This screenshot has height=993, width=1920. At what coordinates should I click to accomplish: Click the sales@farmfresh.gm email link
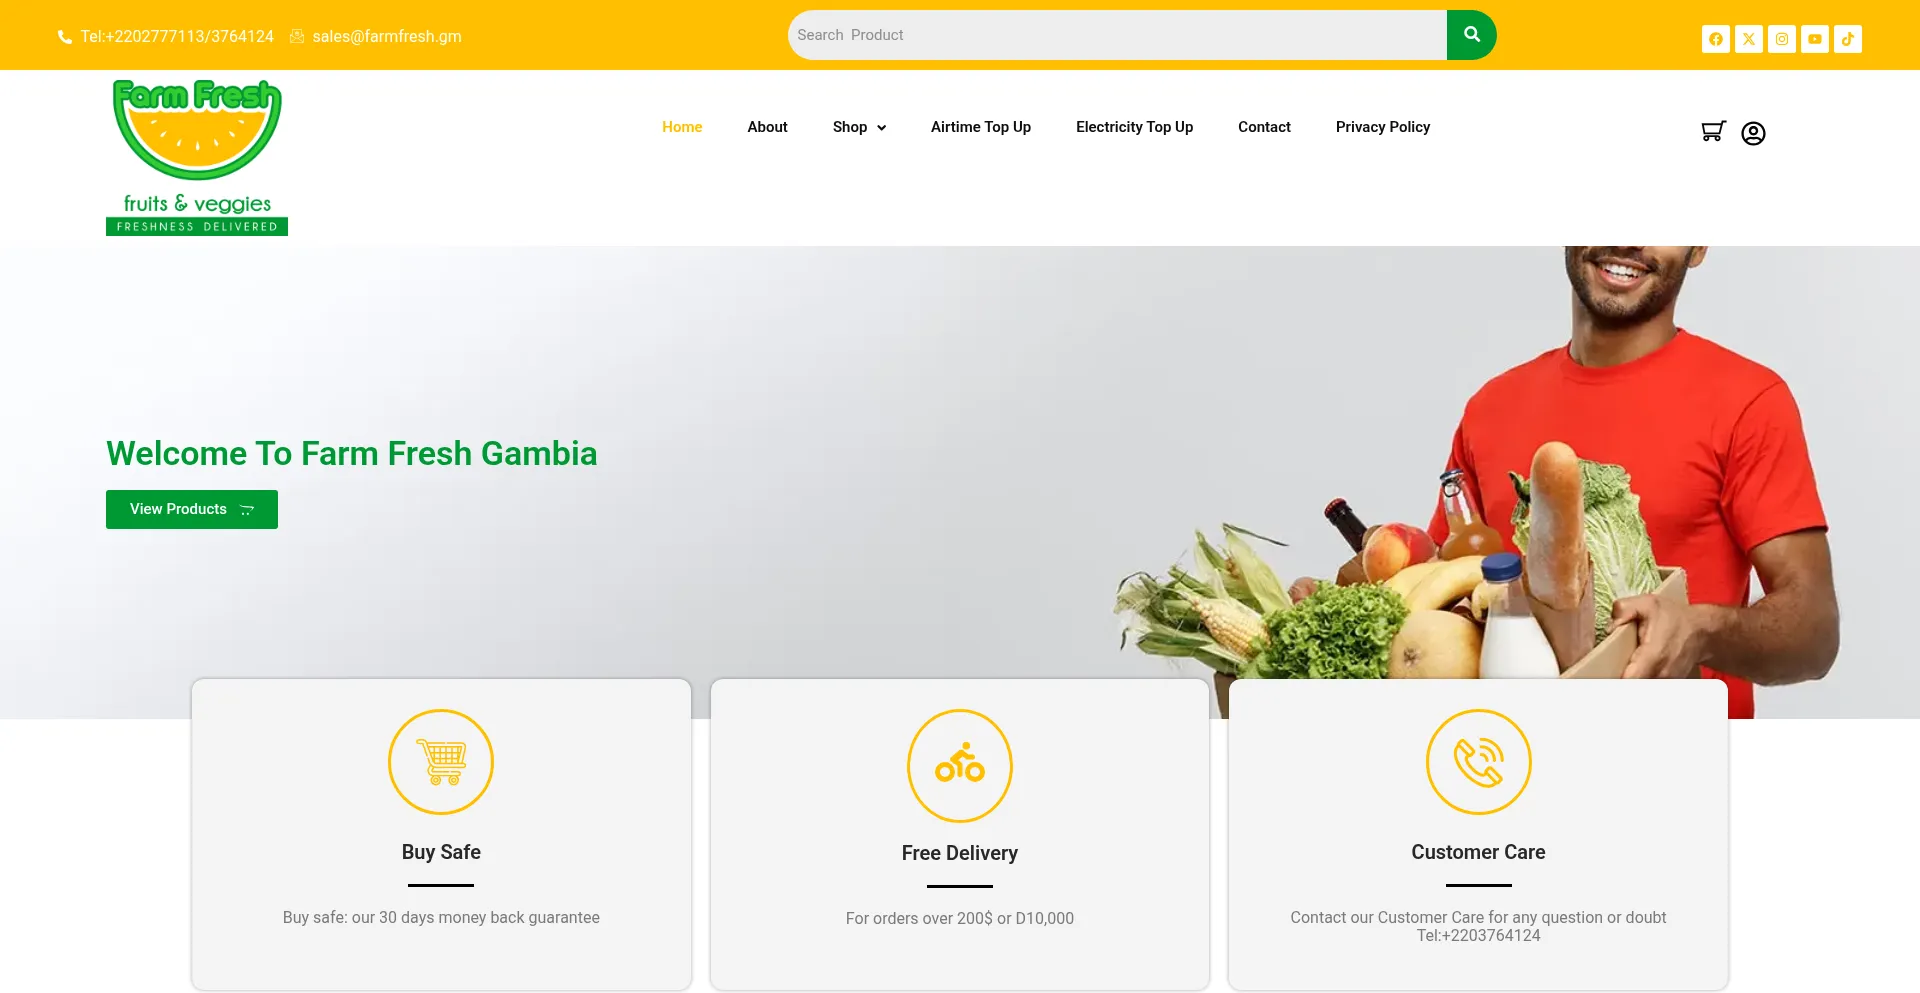(386, 36)
